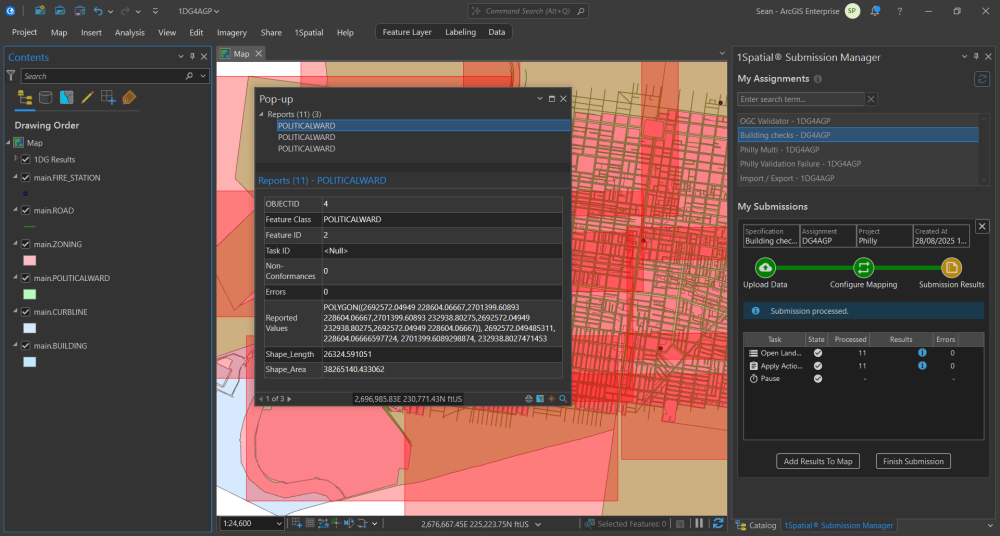
Task: Open the Project menu
Action: tap(24, 33)
